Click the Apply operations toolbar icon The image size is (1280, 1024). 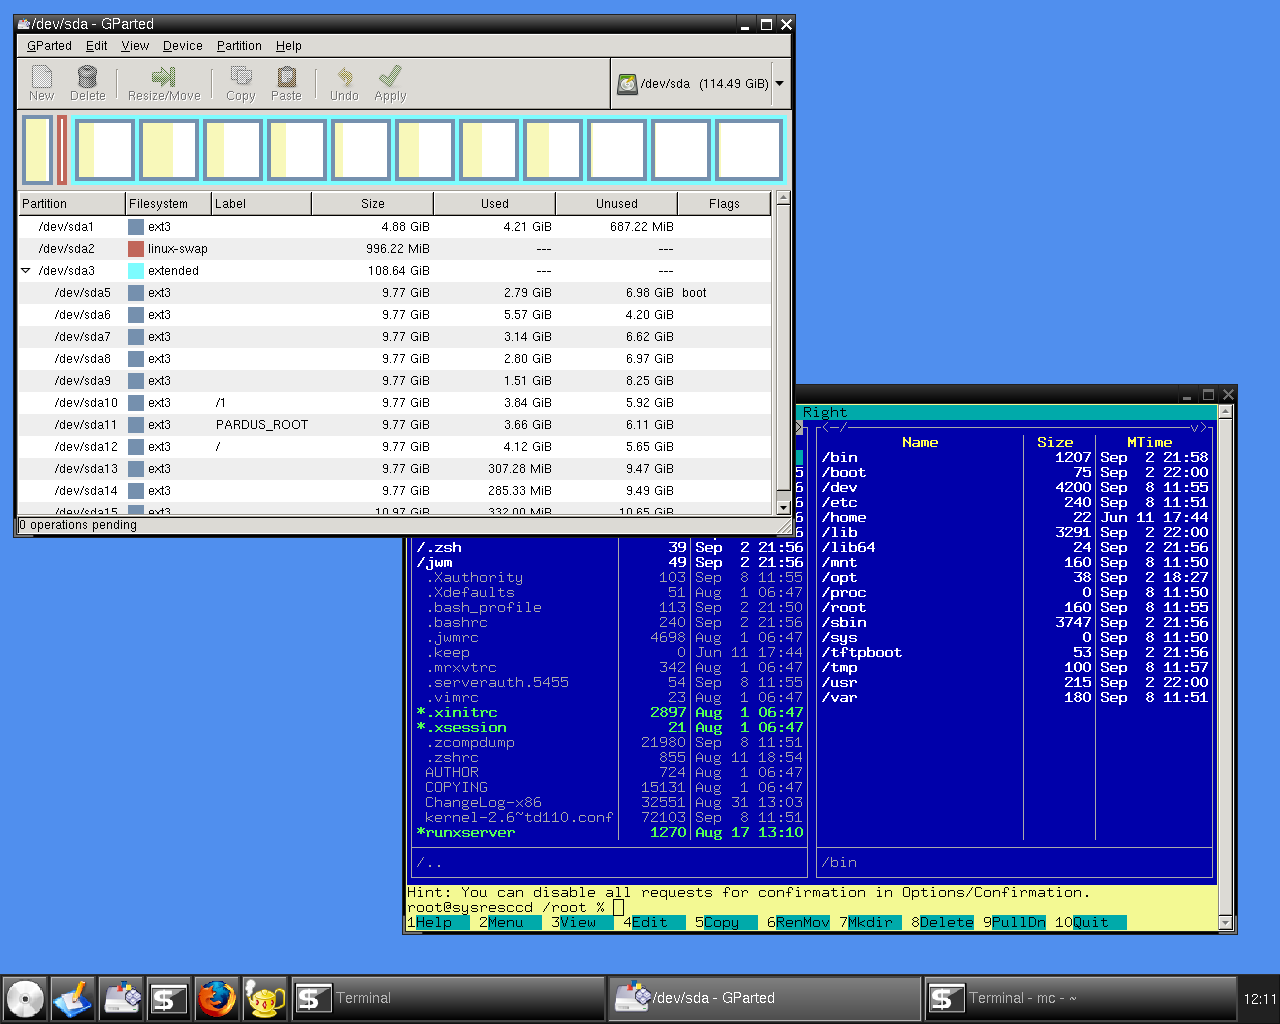390,83
